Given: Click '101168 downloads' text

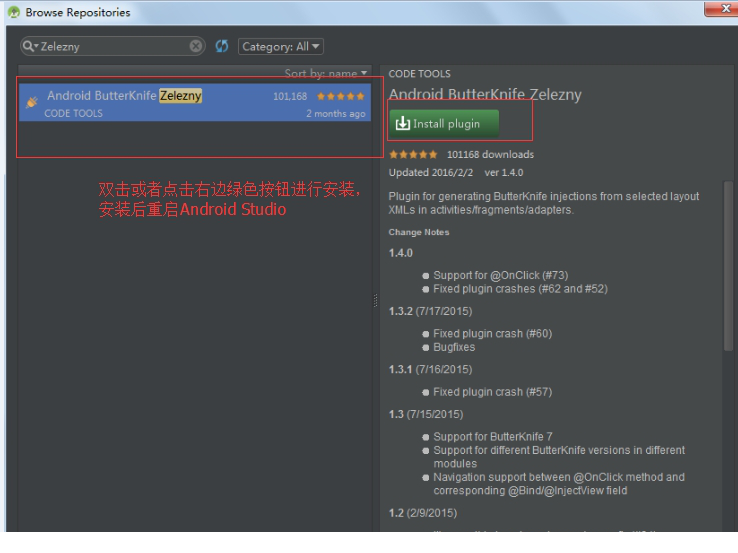Looking at the screenshot, I should coord(490,154).
